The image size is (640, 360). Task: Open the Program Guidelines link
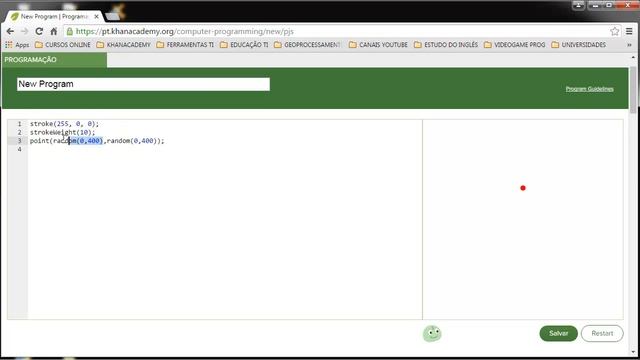589,89
